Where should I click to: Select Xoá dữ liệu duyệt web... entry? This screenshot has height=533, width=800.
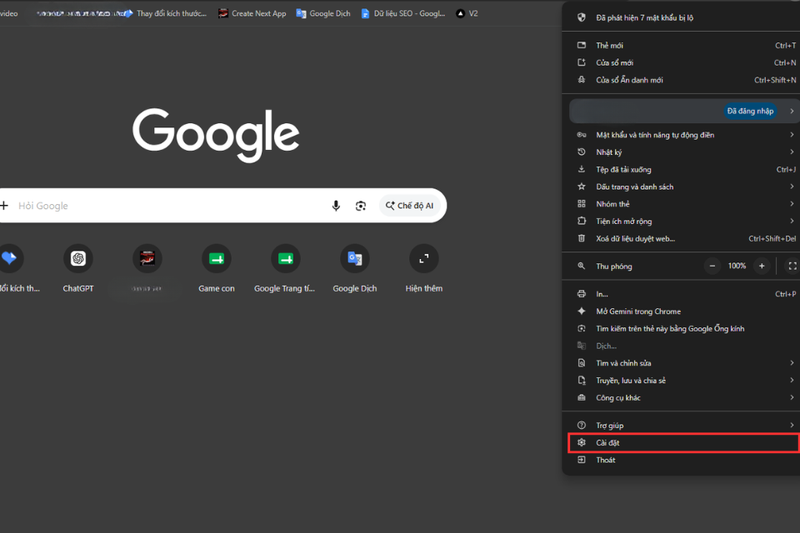[x=683, y=238]
